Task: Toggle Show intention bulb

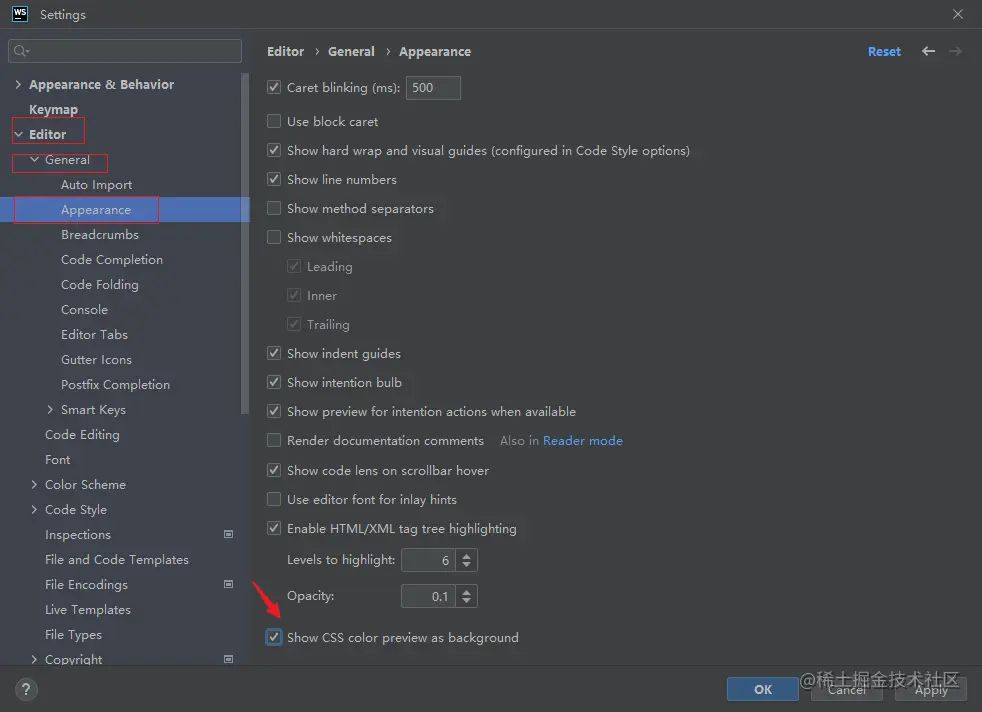Action: click(x=274, y=382)
